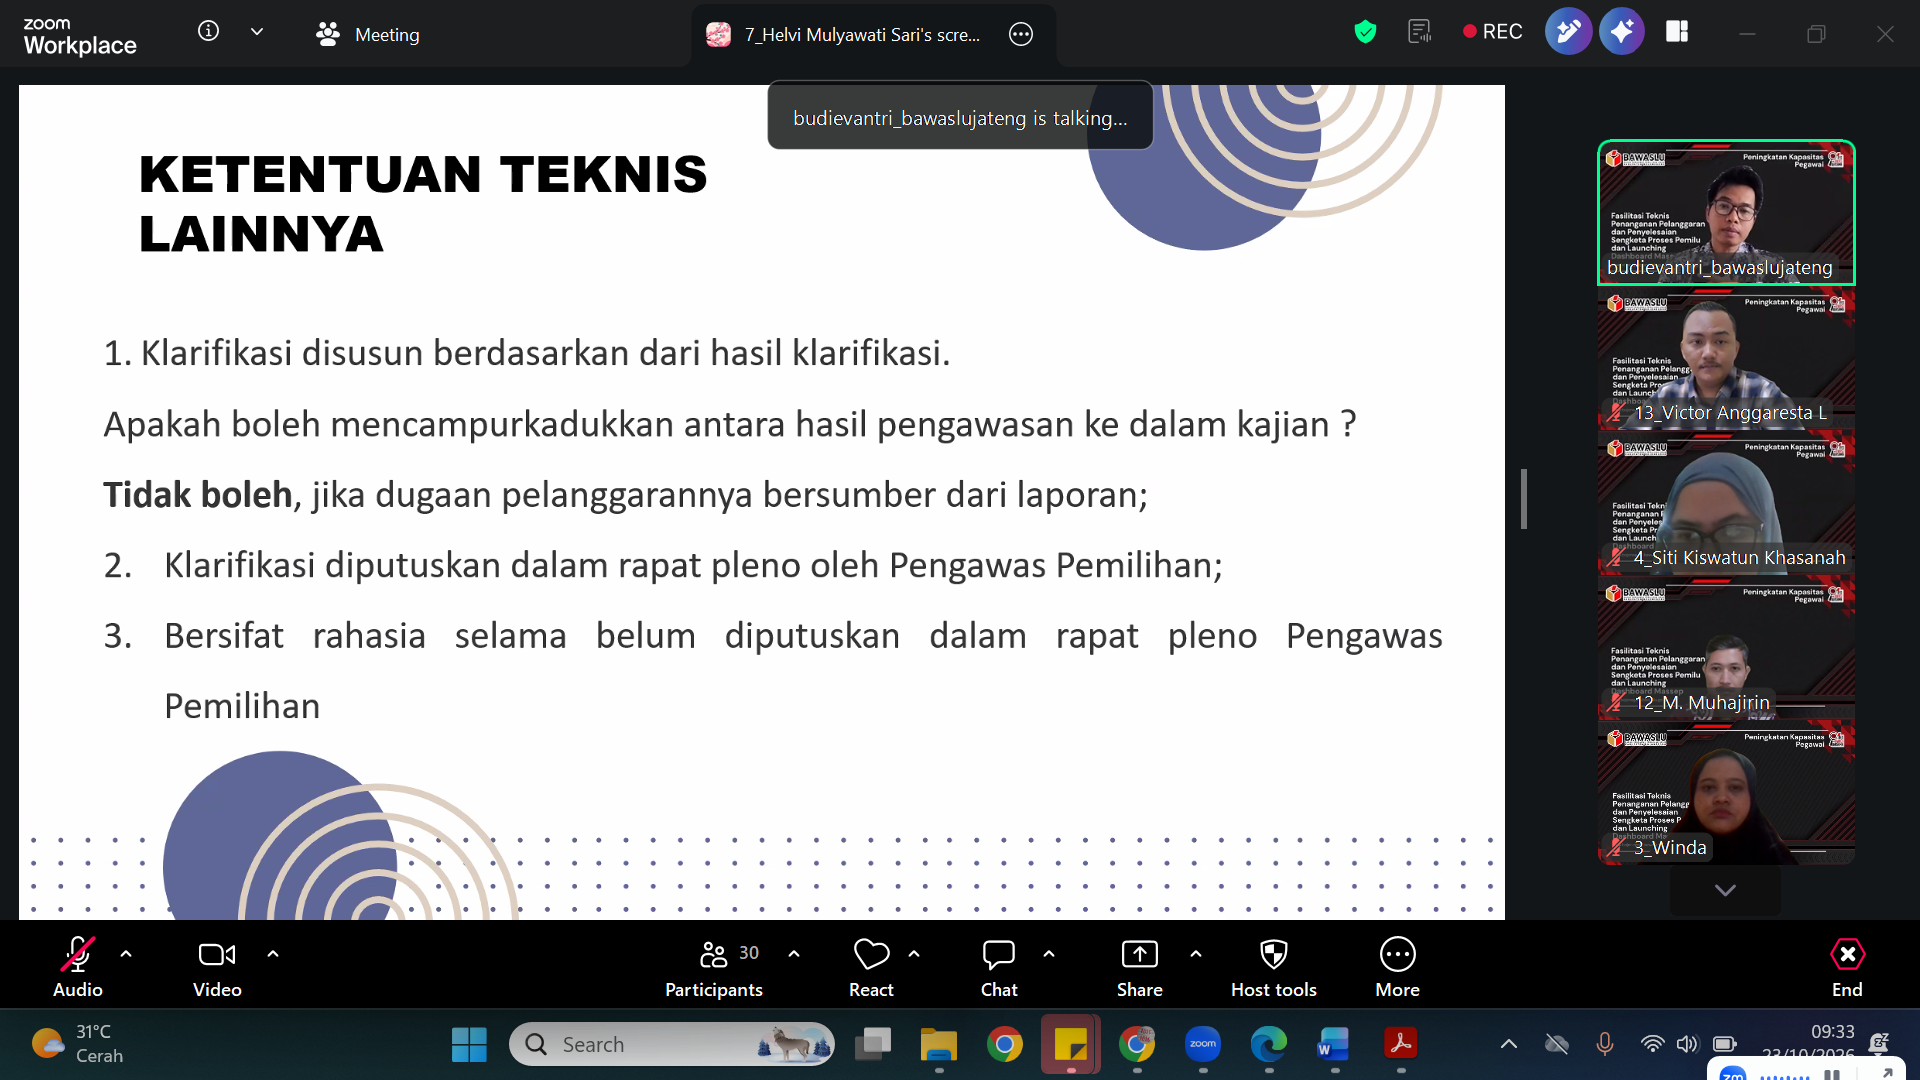This screenshot has height=1080, width=1920.
Task: Open the More options menu
Action: point(1398,967)
